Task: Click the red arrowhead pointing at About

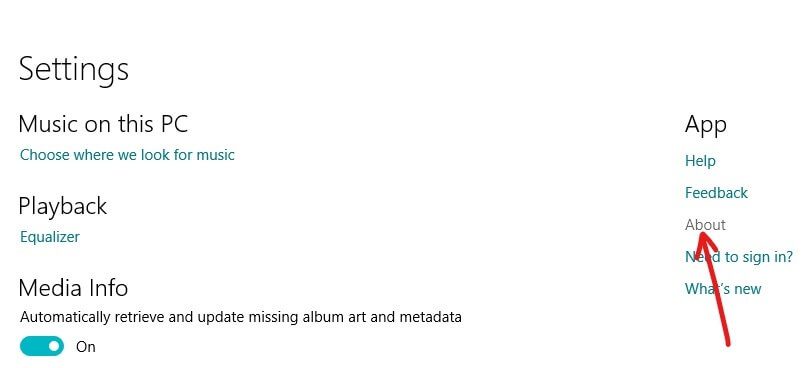Action: [704, 243]
